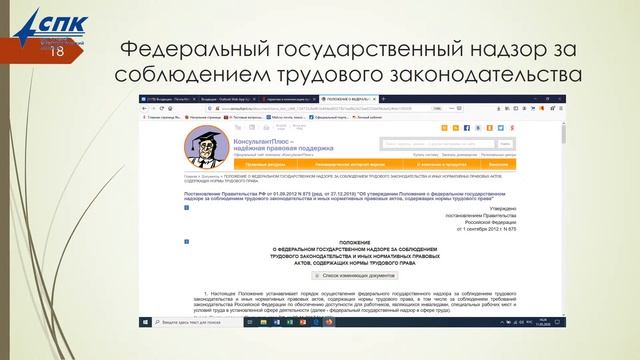
Task: Open Word from the taskbar
Action: click(276, 322)
